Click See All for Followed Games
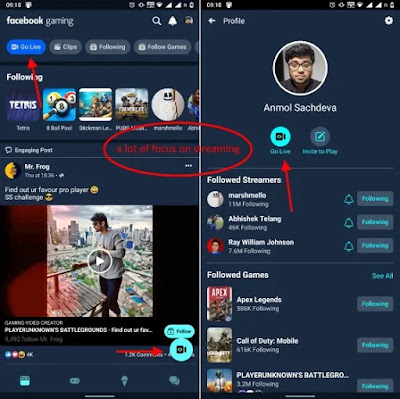Image resolution: width=400 pixels, height=399 pixels. 383,276
